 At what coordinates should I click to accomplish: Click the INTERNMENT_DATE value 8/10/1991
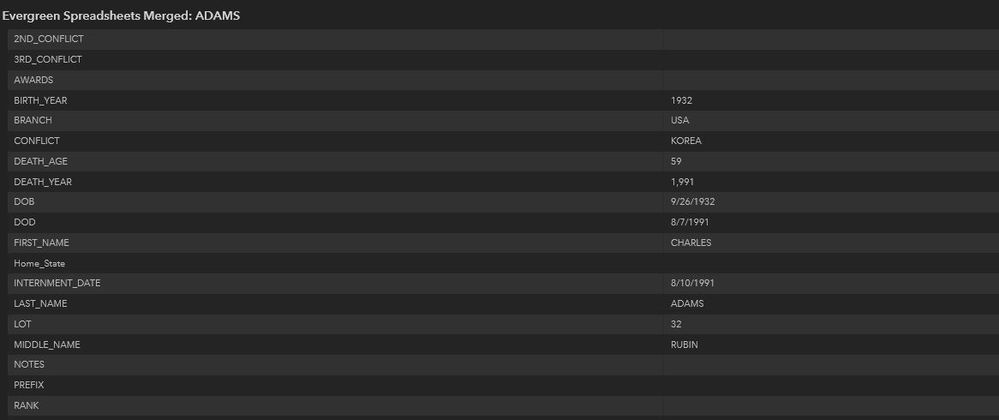coord(693,283)
